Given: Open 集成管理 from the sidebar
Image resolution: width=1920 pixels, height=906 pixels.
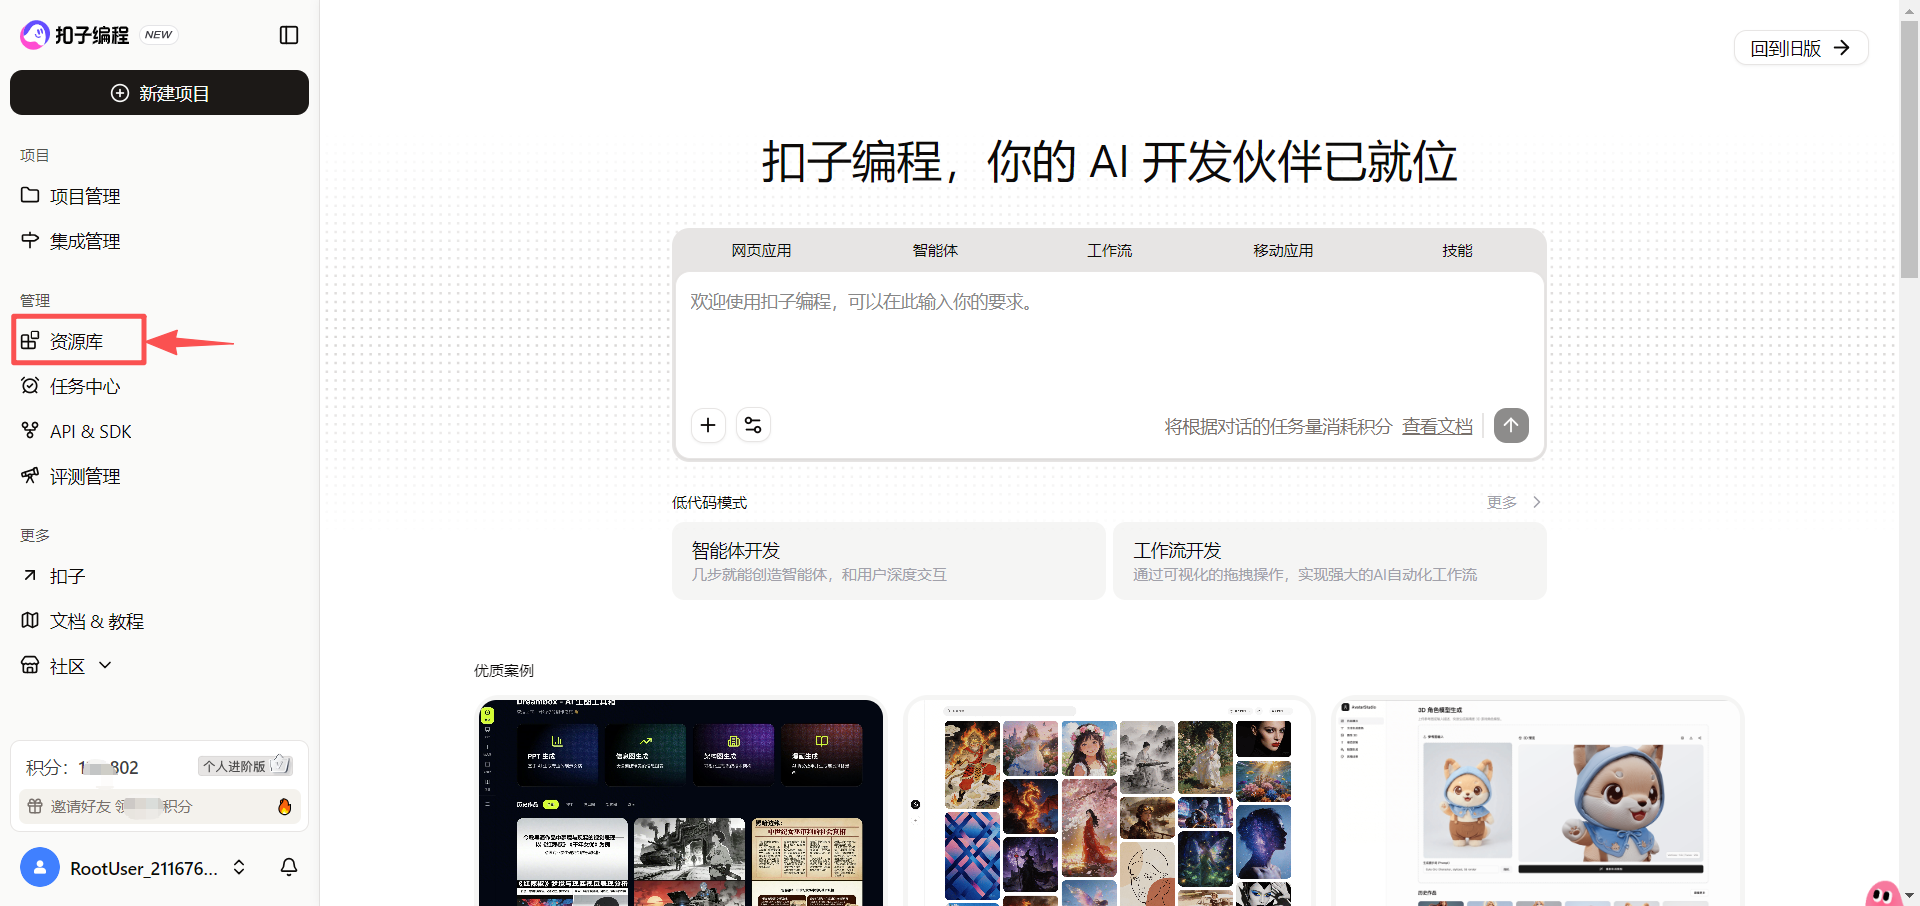Looking at the screenshot, I should (85, 240).
